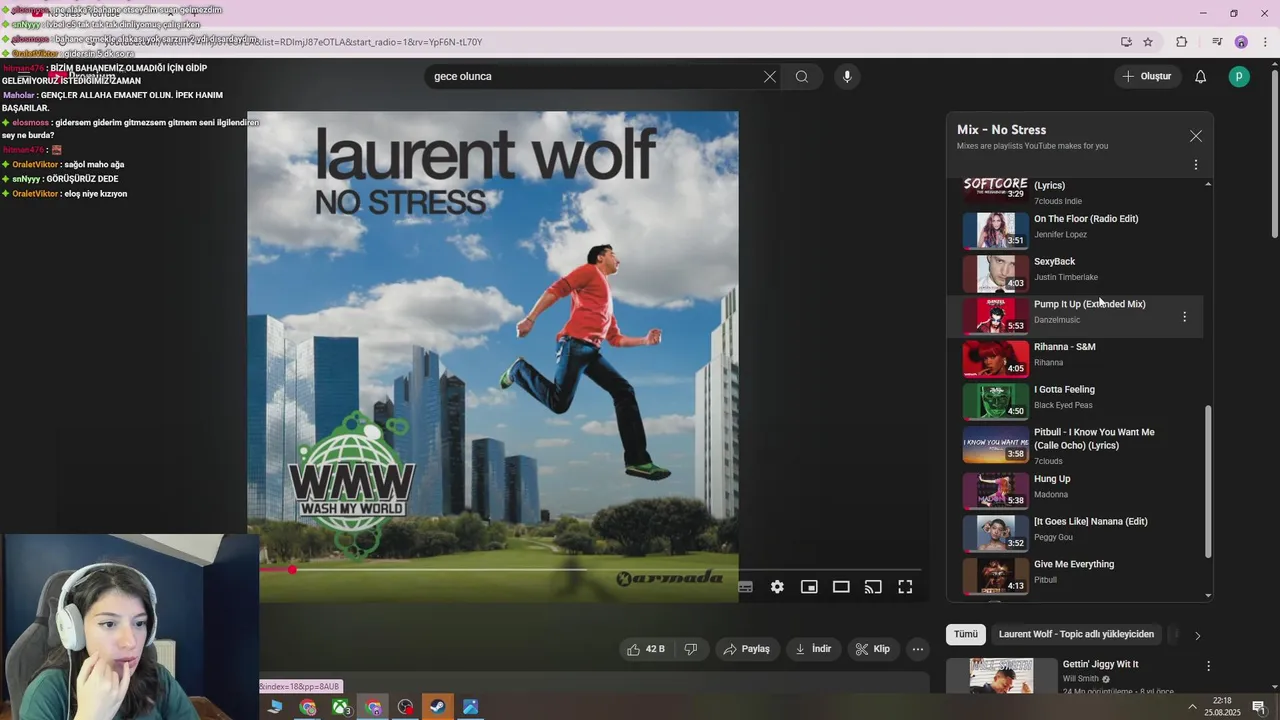Open Chrome's media control button
The image size is (1280, 720).
1217,42
